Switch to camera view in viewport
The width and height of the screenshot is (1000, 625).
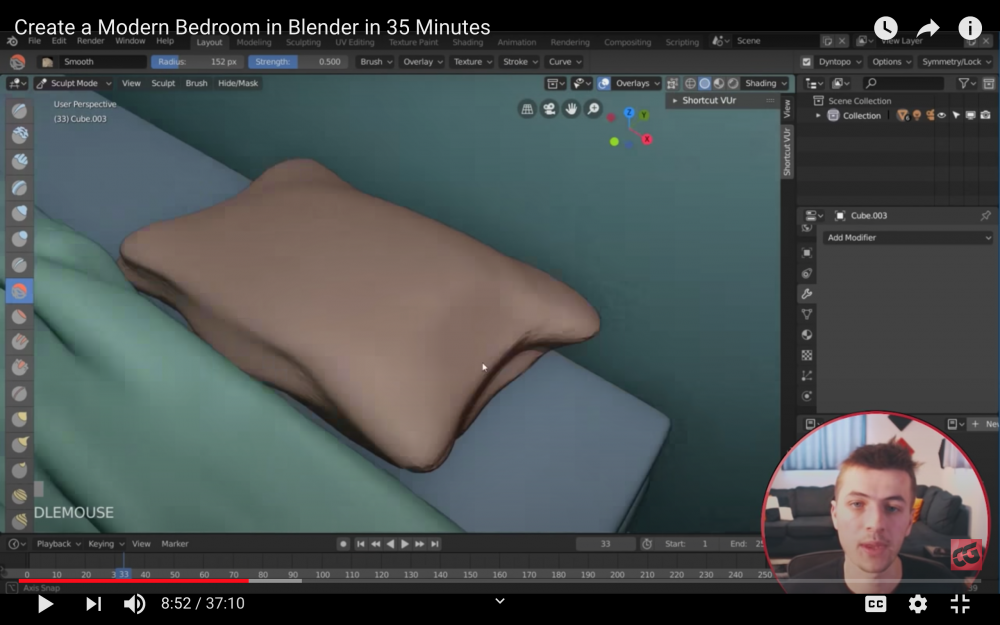(549, 109)
